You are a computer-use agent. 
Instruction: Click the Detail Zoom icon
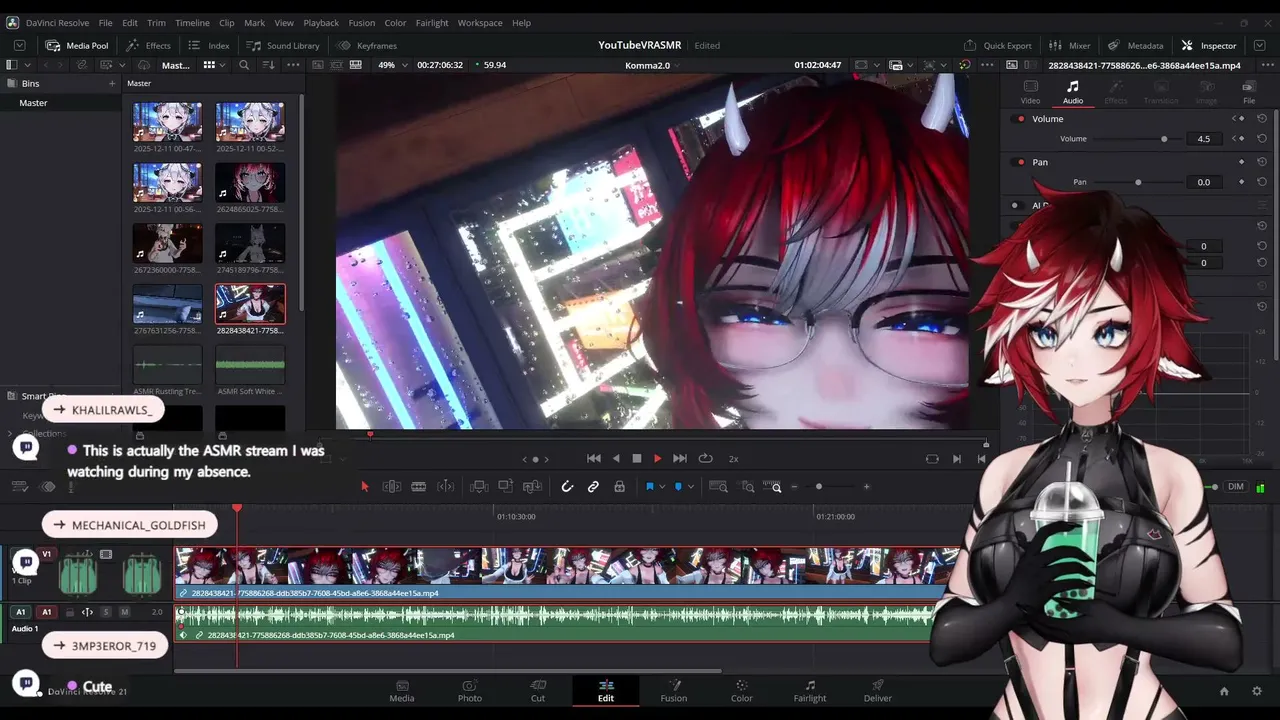pyautogui.click(x=748, y=487)
